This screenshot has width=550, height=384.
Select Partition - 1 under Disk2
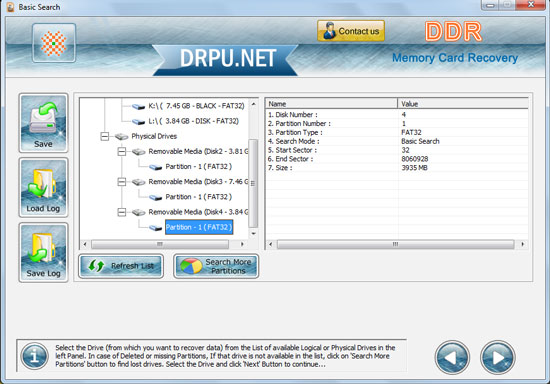click(199, 167)
